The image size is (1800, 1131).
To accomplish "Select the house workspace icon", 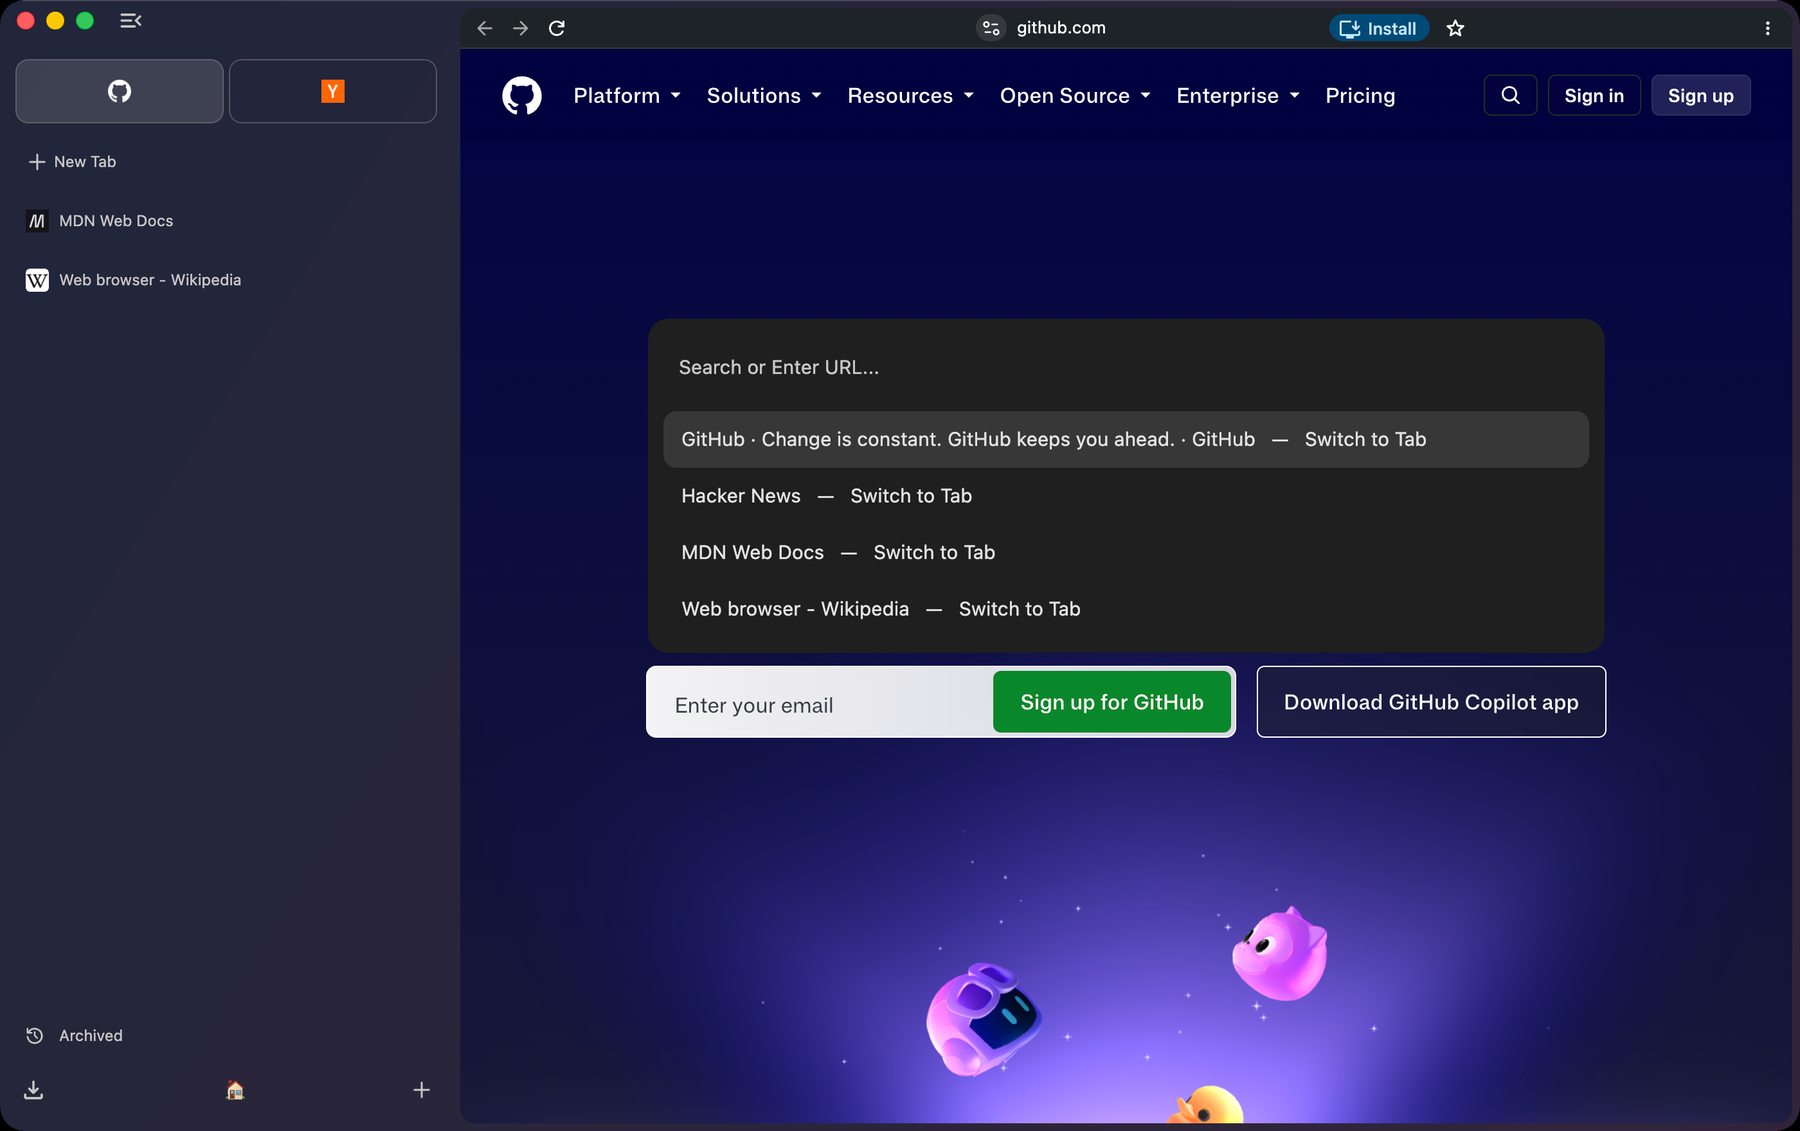I will click(x=235, y=1090).
